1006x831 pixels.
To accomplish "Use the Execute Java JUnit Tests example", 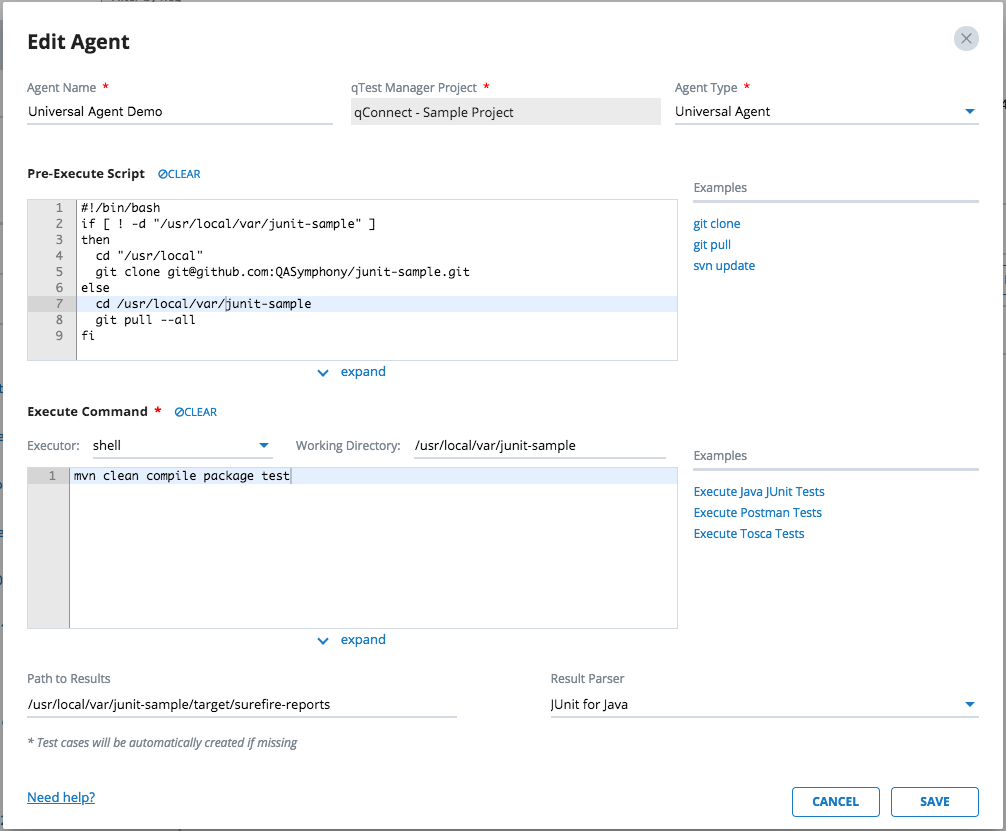I will point(759,492).
